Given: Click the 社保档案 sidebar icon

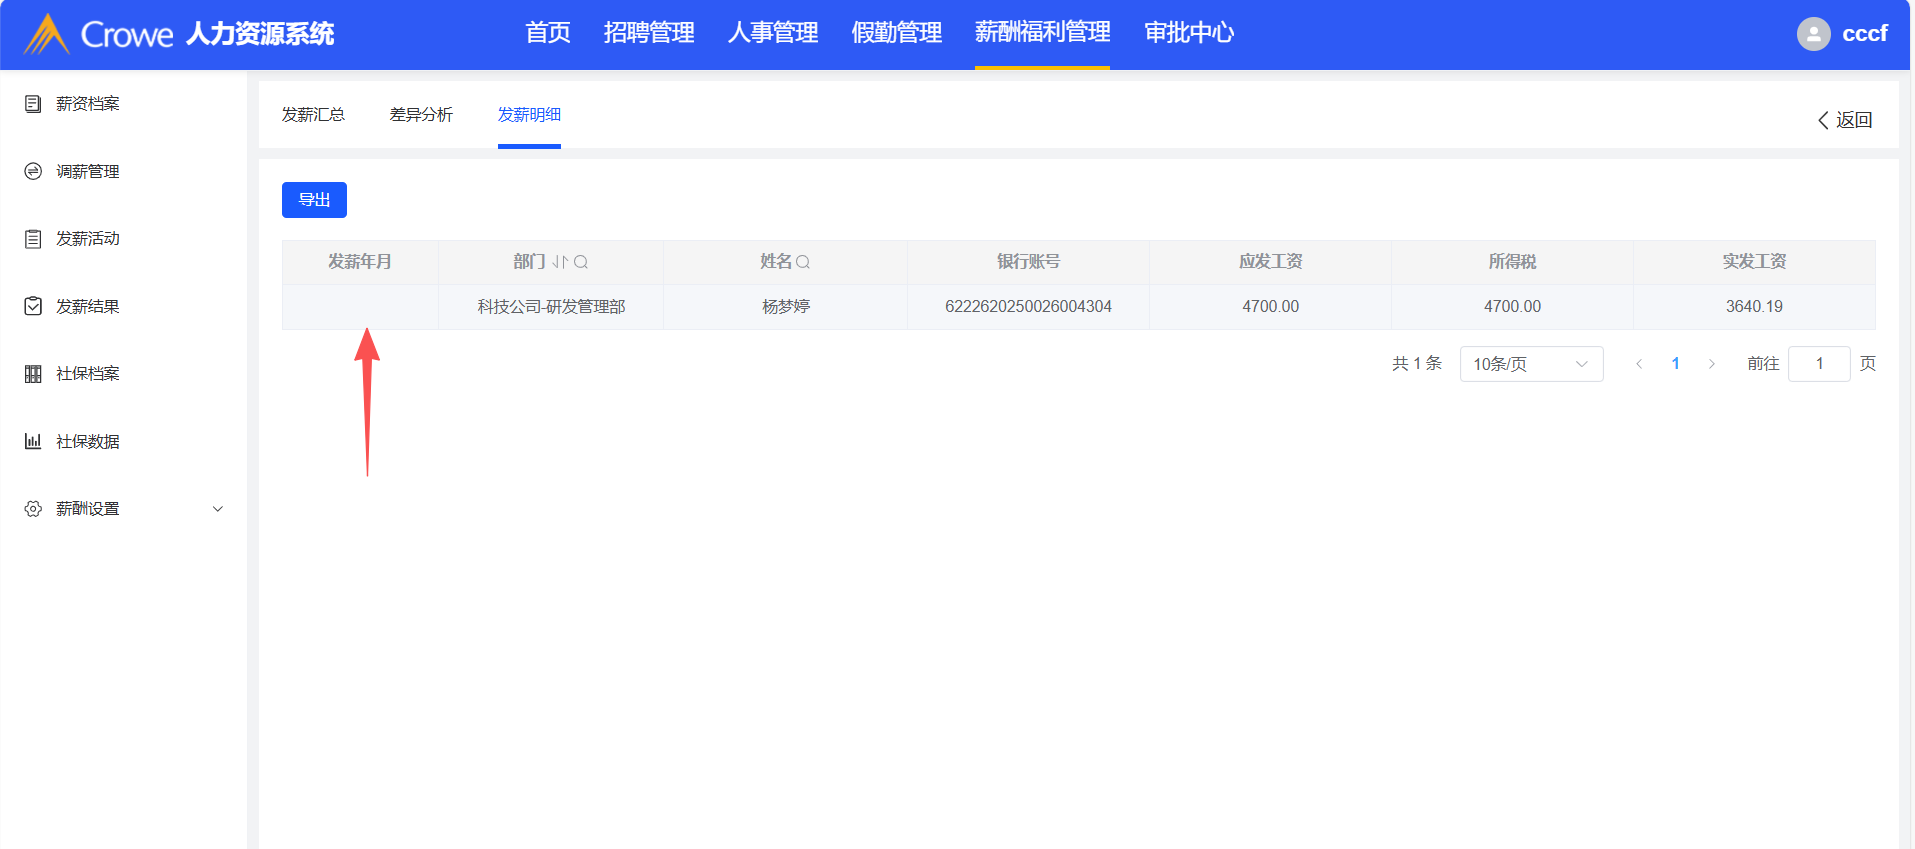Looking at the screenshot, I should 33,374.
